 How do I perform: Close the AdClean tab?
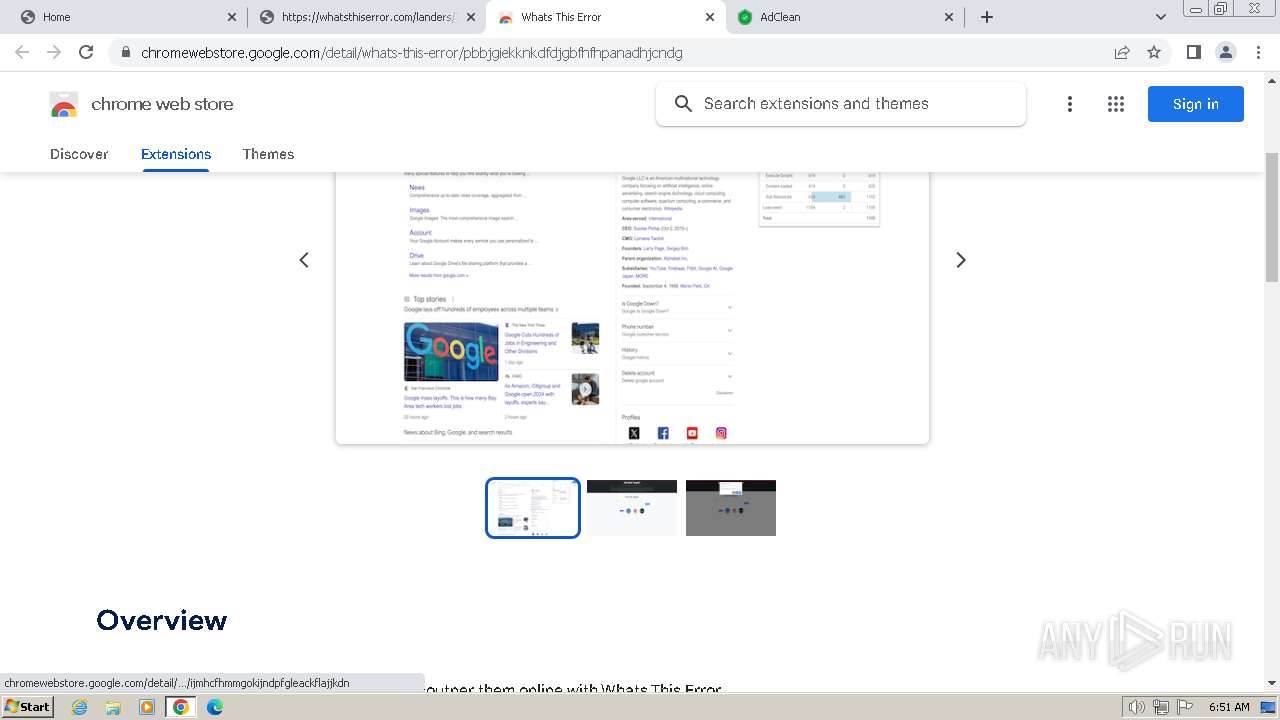[x=949, y=17]
